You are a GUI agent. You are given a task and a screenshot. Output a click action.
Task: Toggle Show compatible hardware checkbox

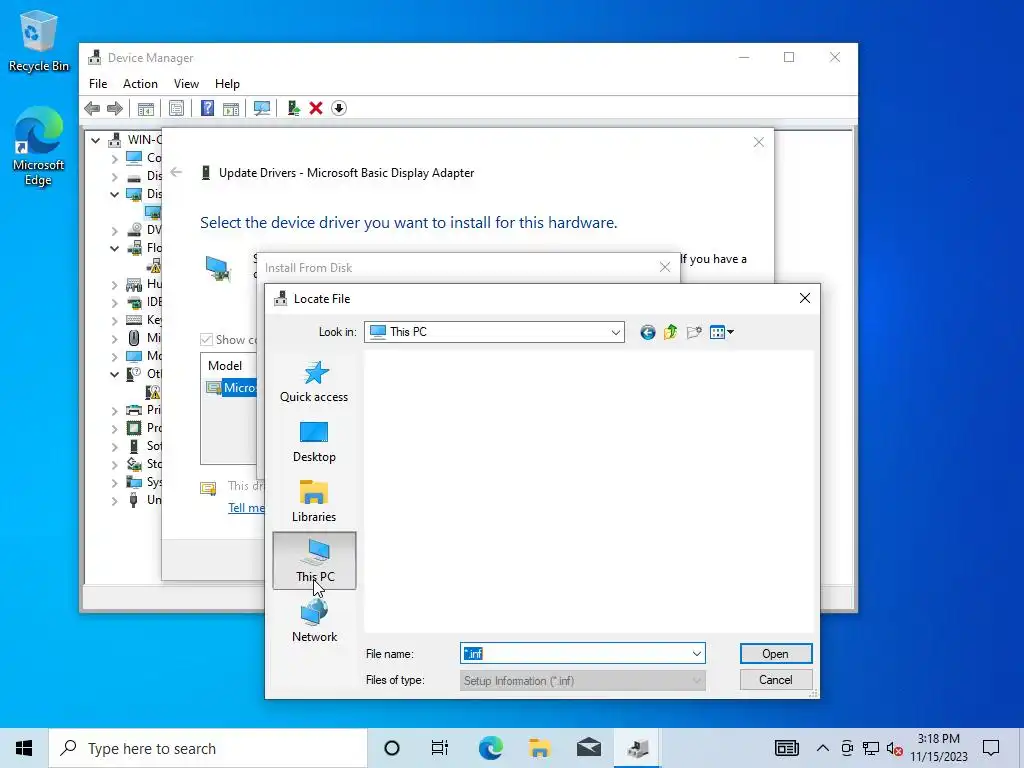click(x=206, y=340)
